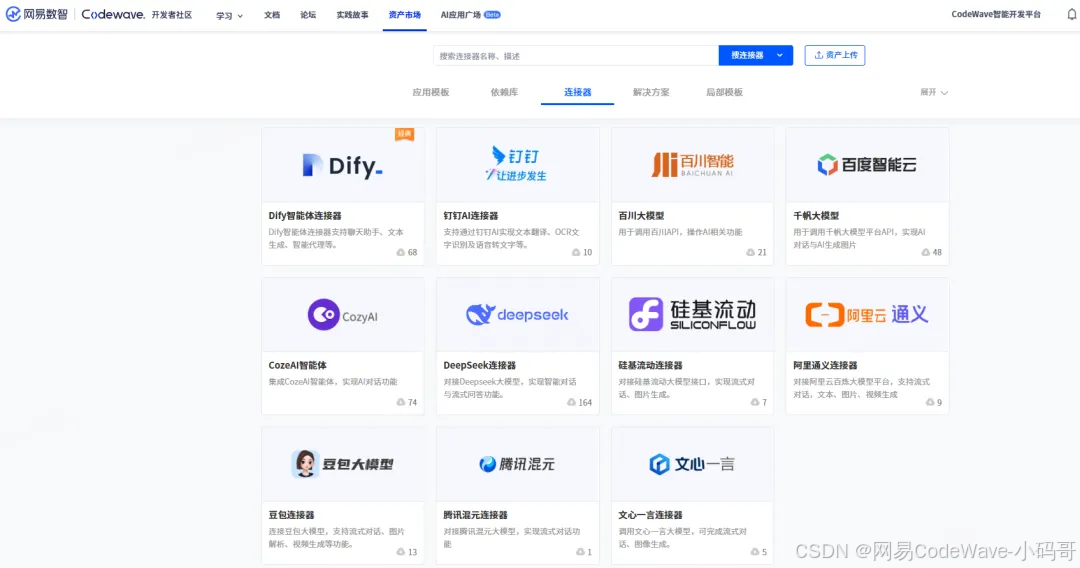Open CodeWave智能开发平台 link
Image resolution: width=1080 pixels, height=568 pixels.
996,14
